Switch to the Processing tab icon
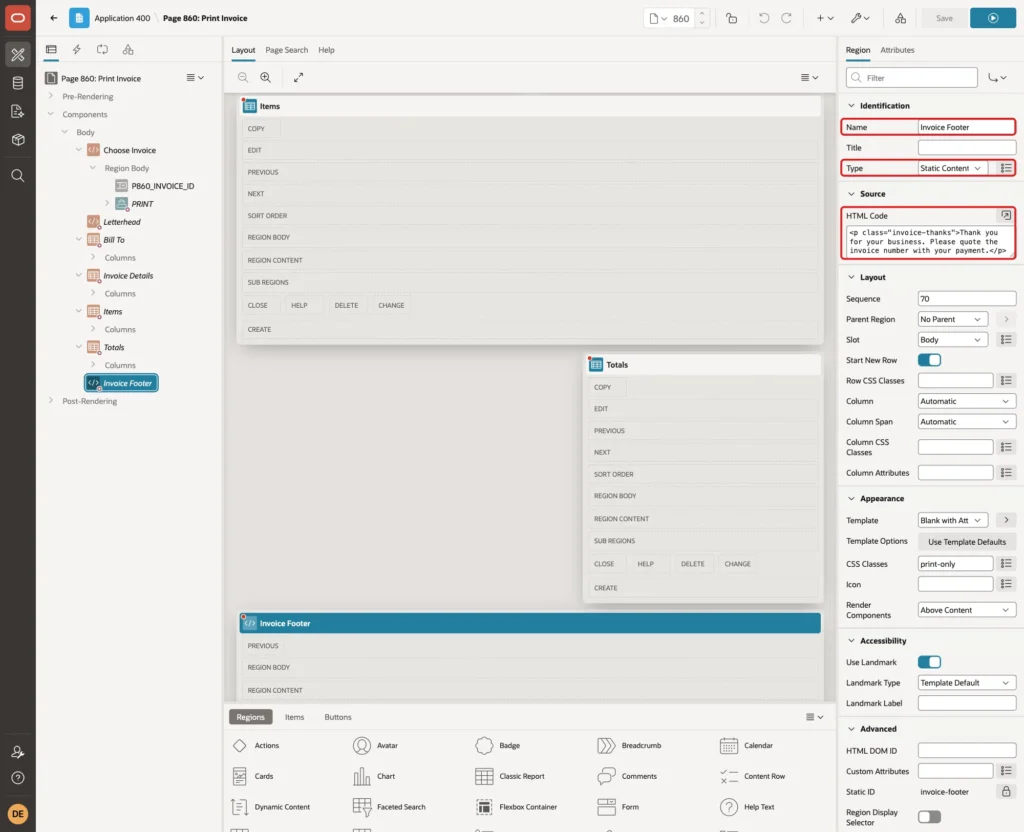This screenshot has height=832, width=1024. [x=103, y=50]
